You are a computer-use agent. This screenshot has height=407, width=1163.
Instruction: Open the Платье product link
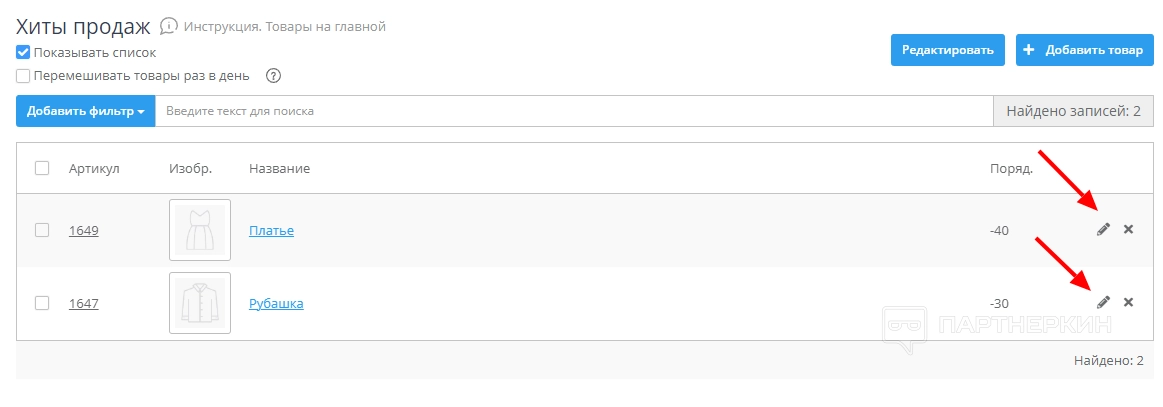pos(271,231)
